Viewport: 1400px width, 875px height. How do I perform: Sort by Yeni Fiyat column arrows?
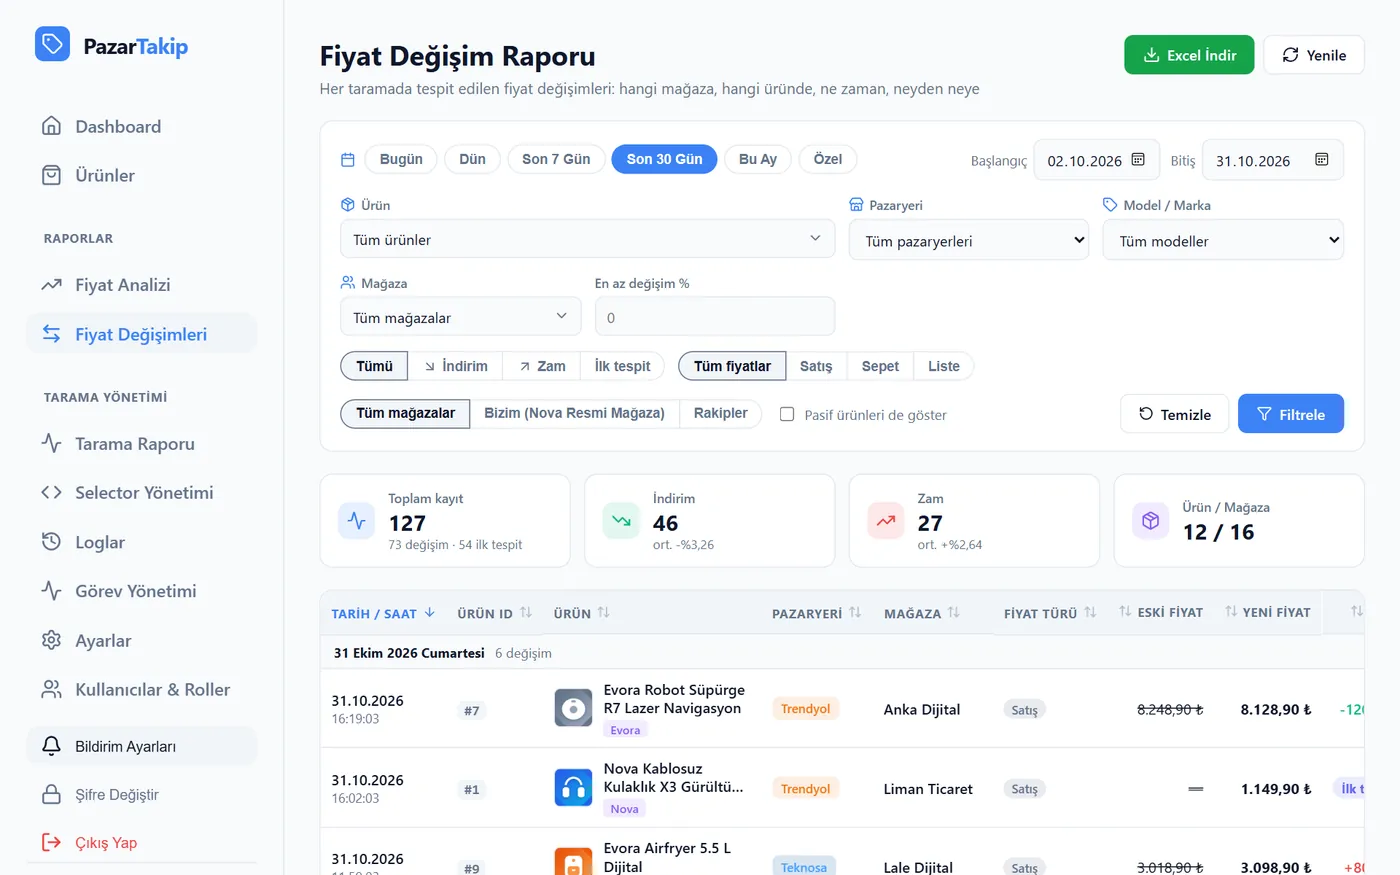point(1231,611)
